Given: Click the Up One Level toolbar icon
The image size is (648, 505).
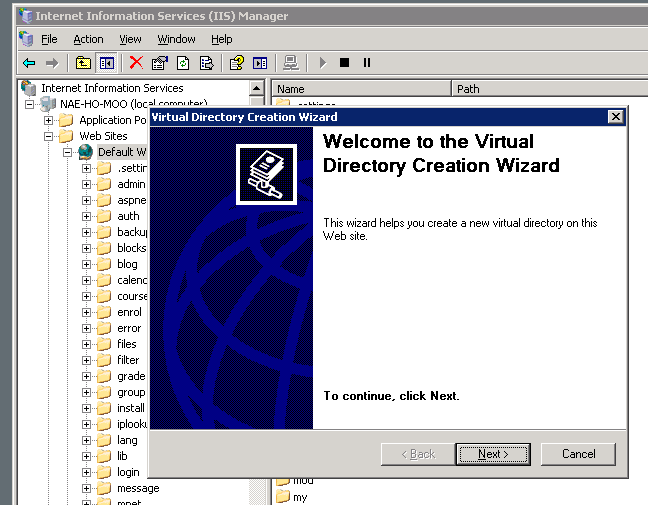Looking at the screenshot, I should [x=83, y=63].
